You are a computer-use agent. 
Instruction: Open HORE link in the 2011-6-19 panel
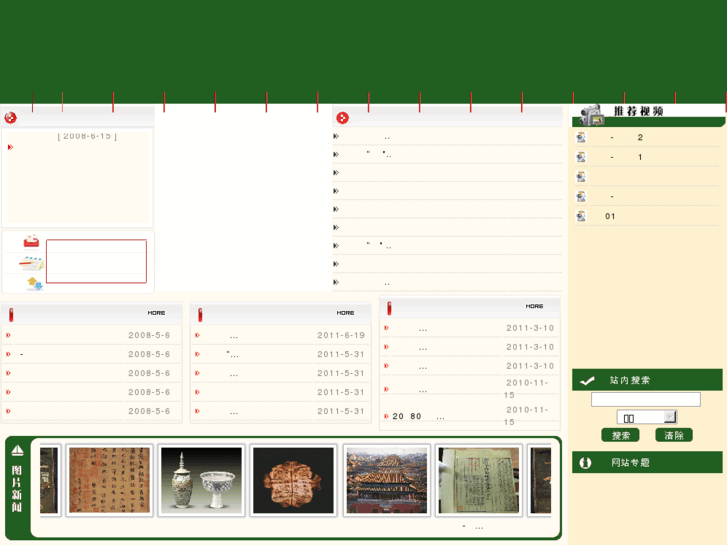(345, 313)
